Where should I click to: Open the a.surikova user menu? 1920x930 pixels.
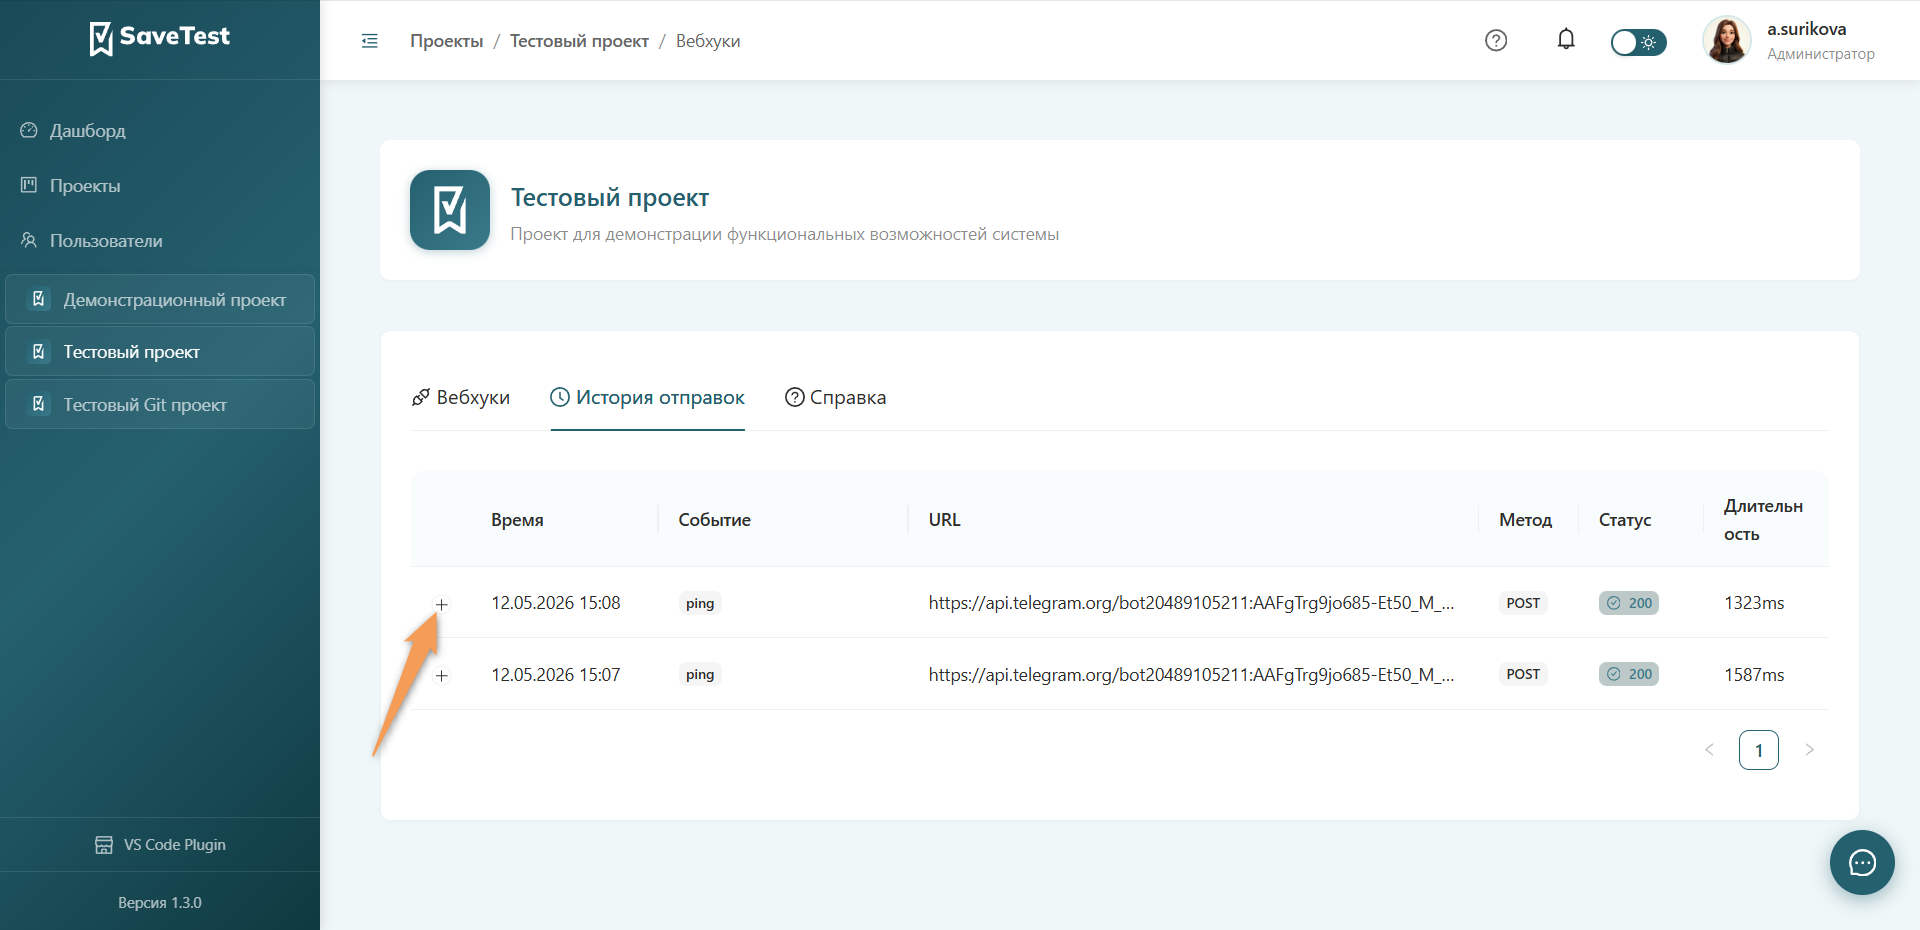coord(1788,41)
